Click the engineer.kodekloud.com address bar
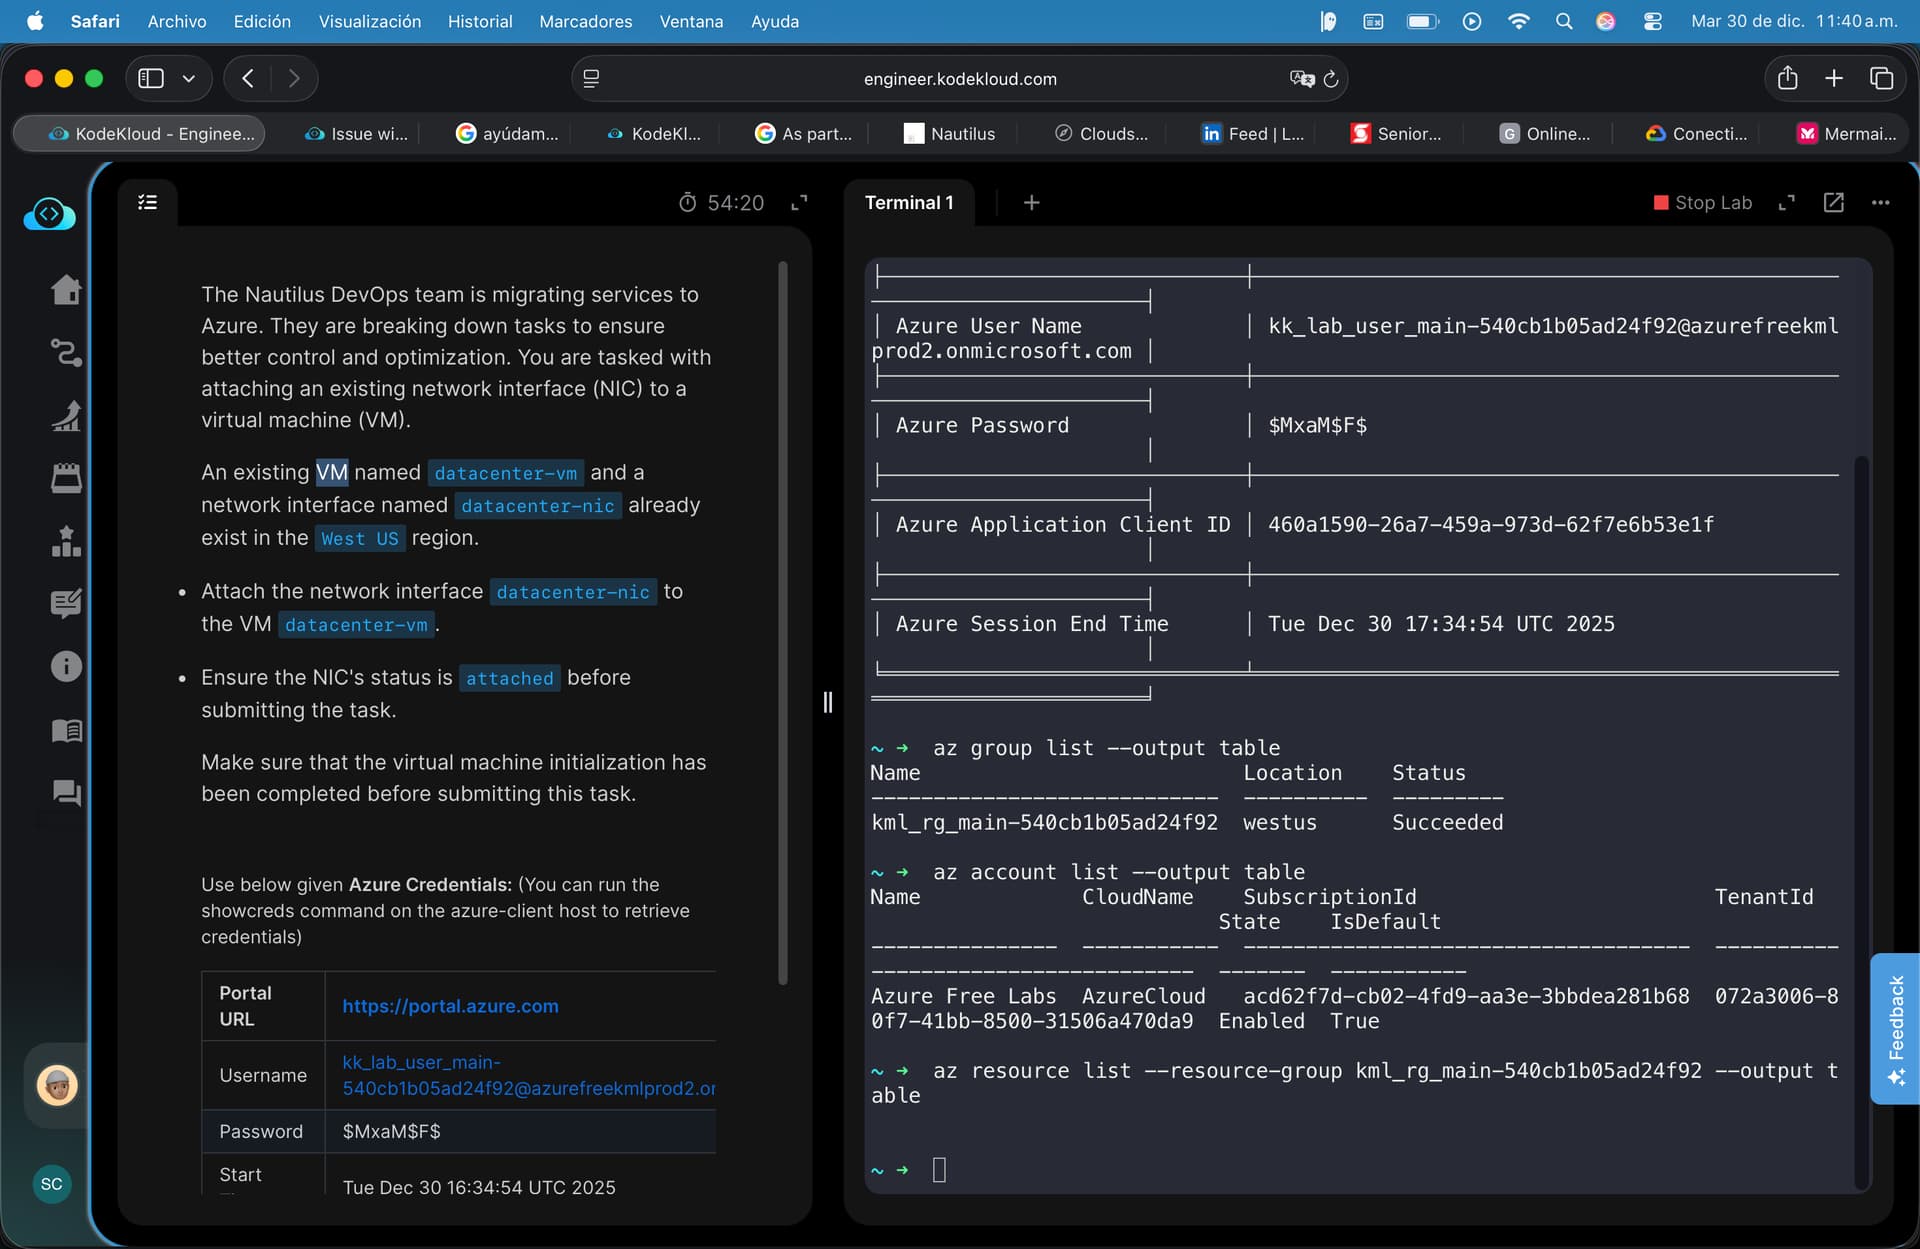Image resolution: width=1920 pixels, height=1249 pixels. 959,79
